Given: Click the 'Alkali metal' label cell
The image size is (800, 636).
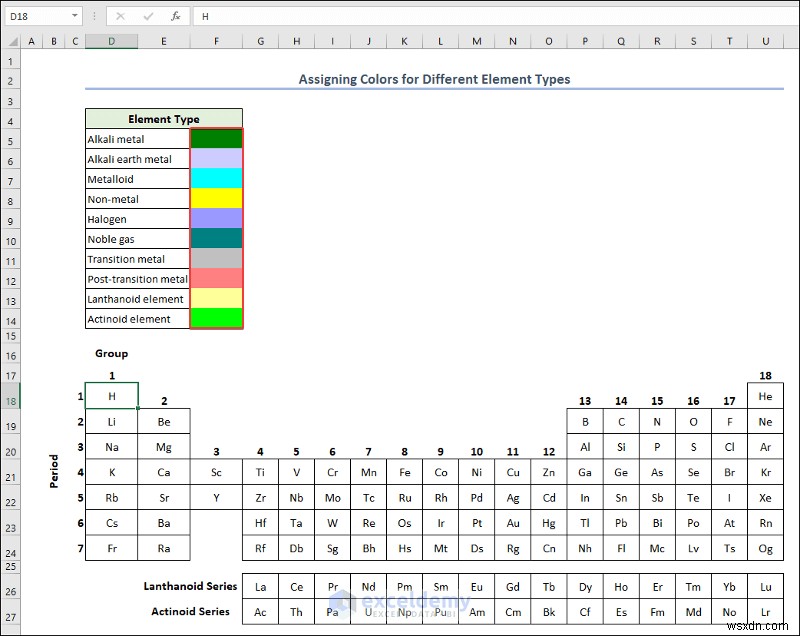Looking at the screenshot, I should coord(137,139).
